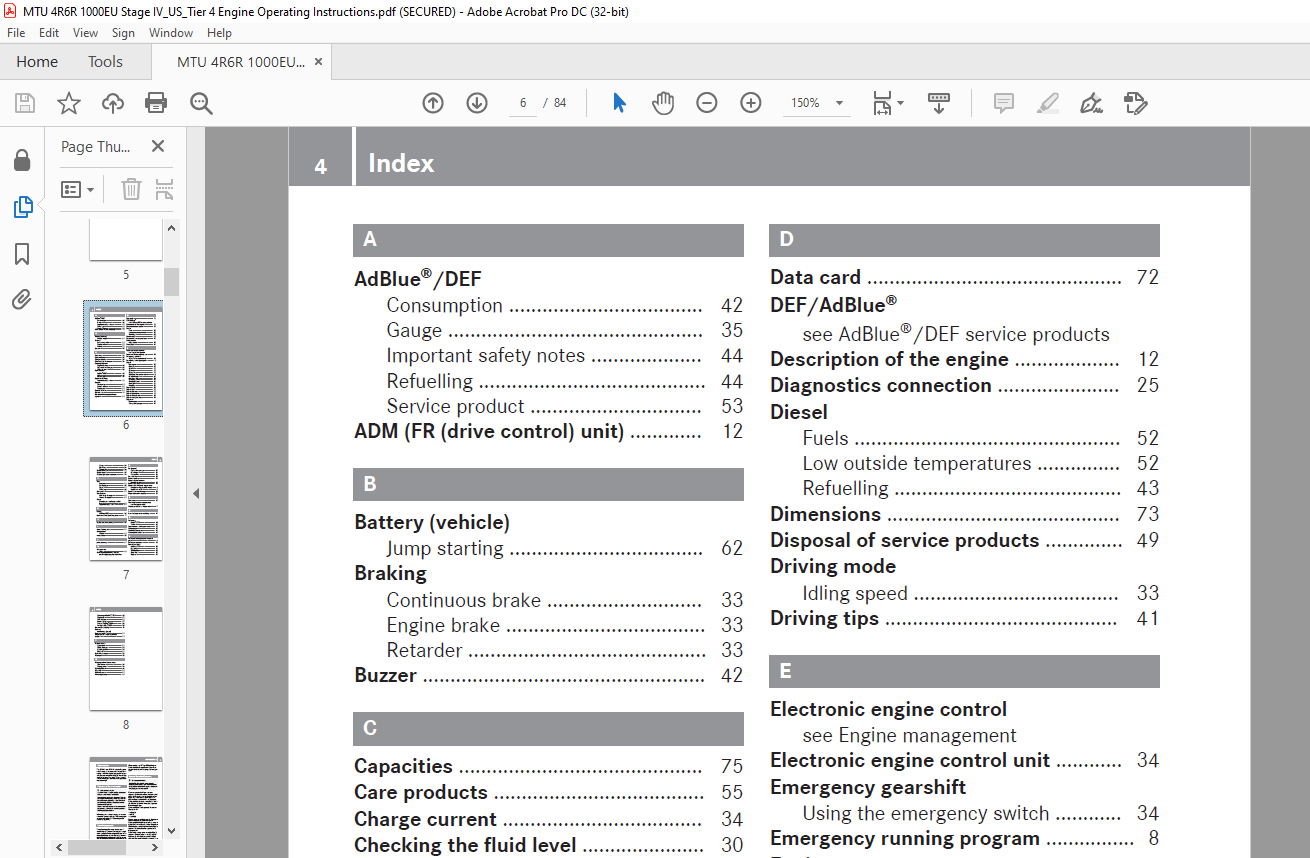1310x858 pixels.
Task: Select the page 7 thumbnail
Action: [x=126, y=508]
